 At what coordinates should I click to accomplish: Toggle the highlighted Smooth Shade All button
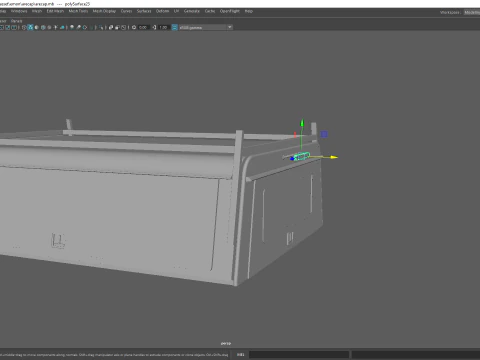pyautogui.click(x=30, y=27)
